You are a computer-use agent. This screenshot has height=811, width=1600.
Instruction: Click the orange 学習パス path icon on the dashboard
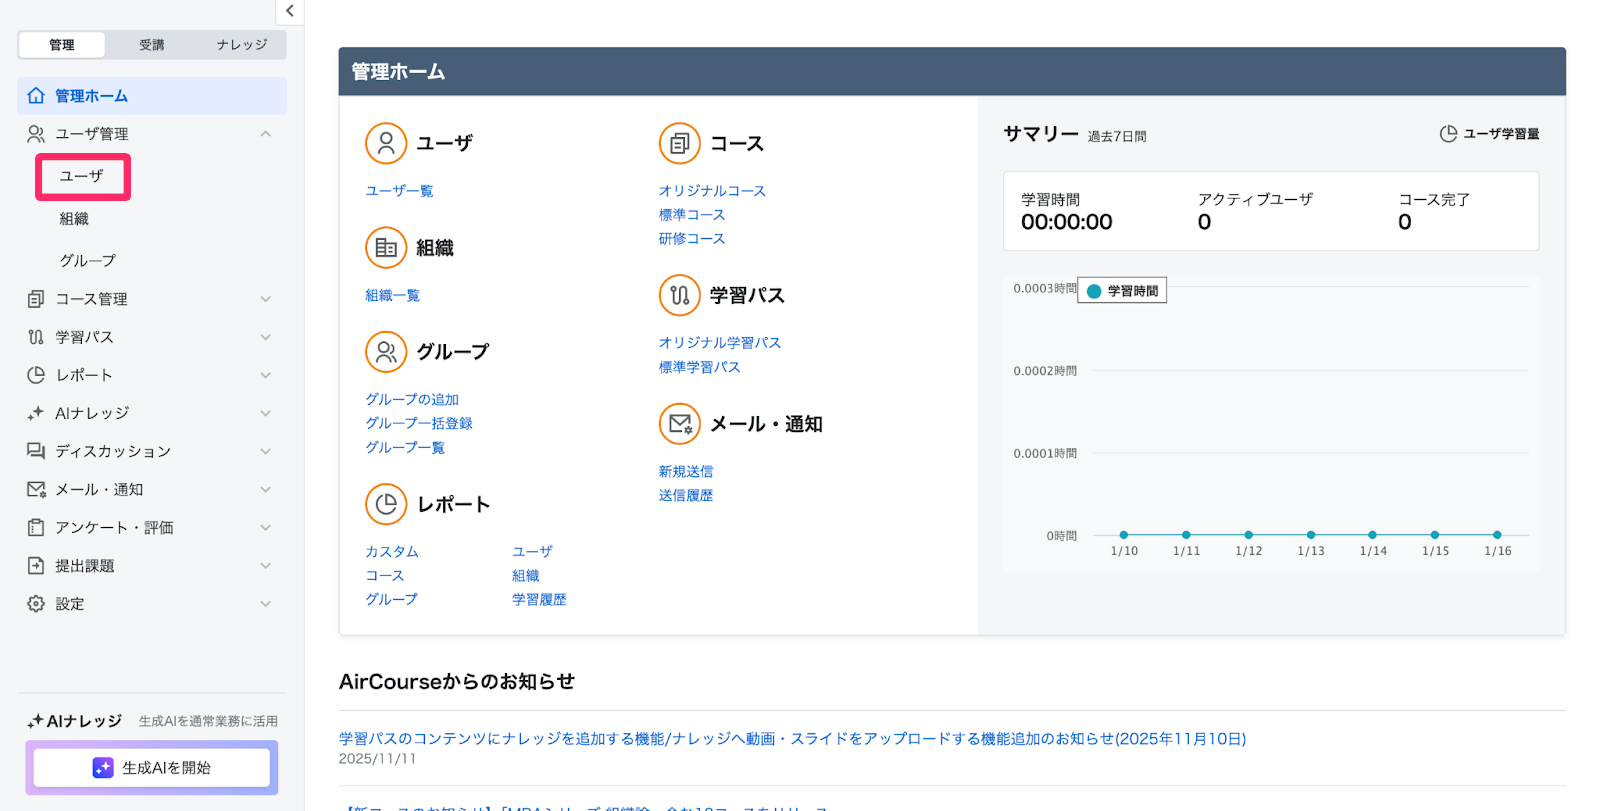(680, 295)
